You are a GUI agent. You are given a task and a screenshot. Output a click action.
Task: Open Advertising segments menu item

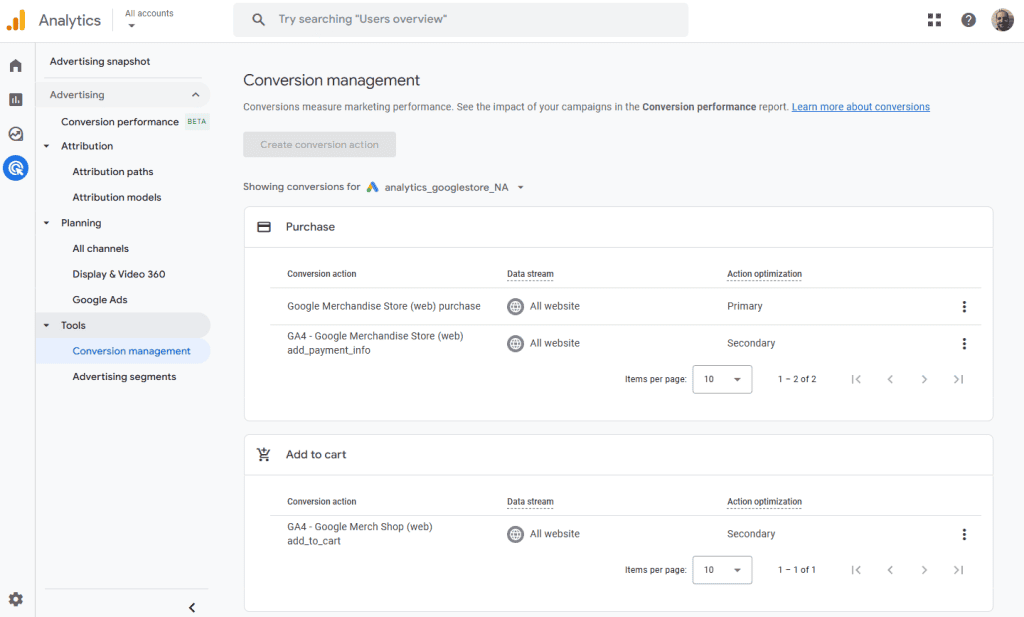pyautogui.click(x=124, y=377)
